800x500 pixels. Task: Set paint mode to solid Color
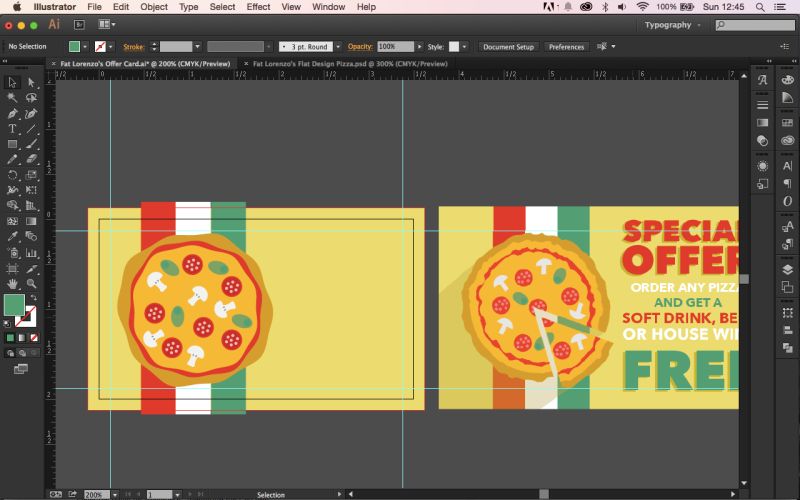(x=10, y=338)
